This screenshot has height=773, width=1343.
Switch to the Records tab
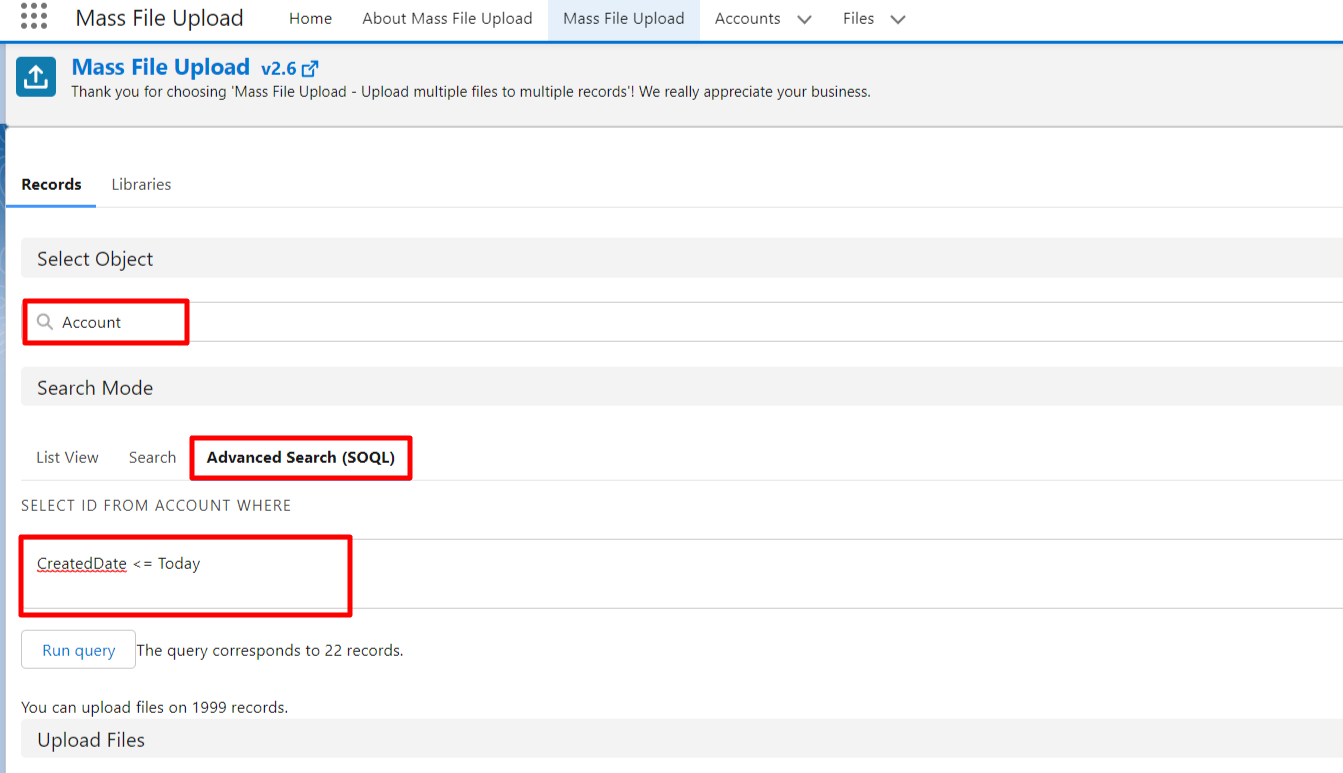pyautogui.click(x=51, y=184)
